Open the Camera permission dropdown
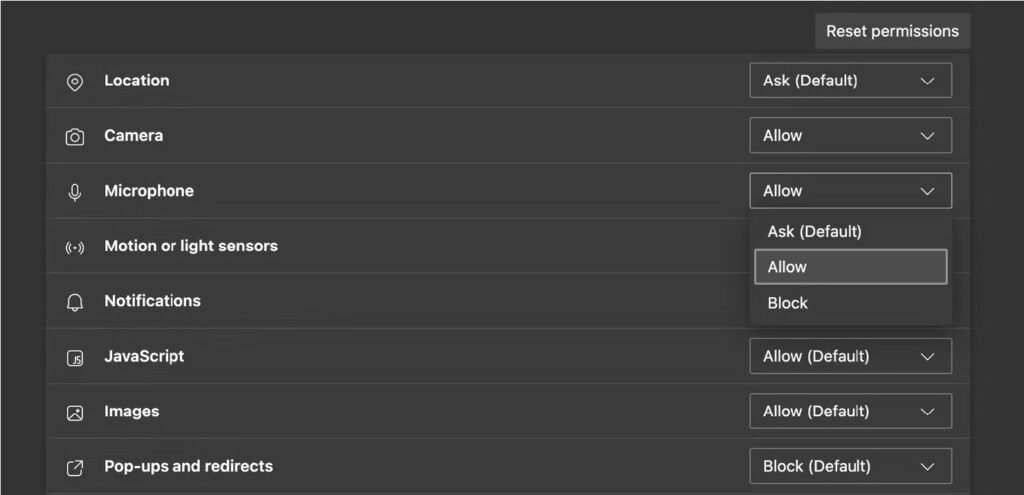The width and height of the screenshot is (1024, 495). pyautogui.click(x=850, y=135)
